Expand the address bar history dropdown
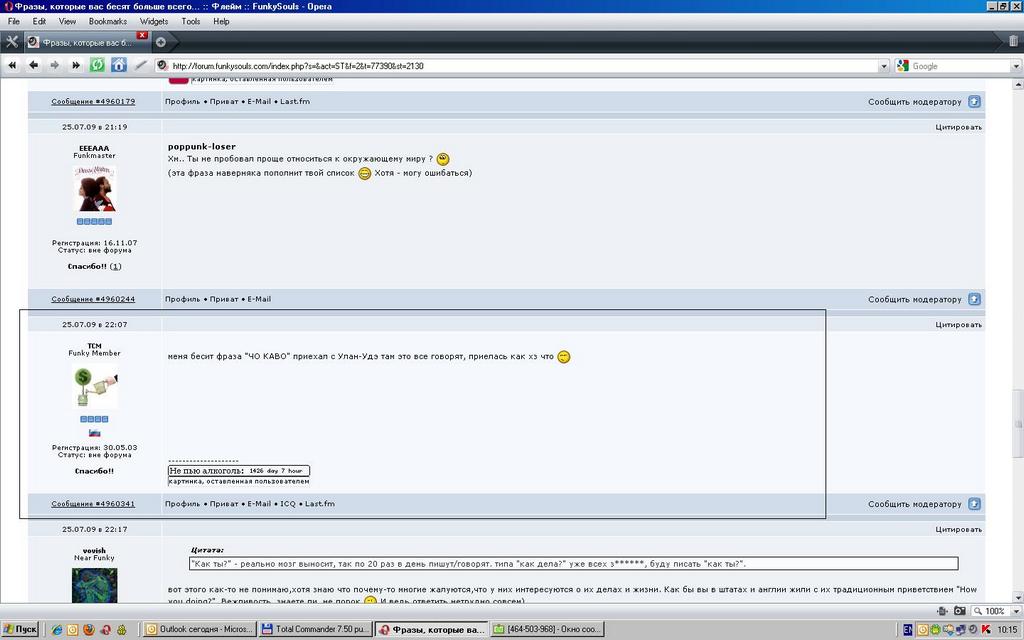 tap(883, 66)
